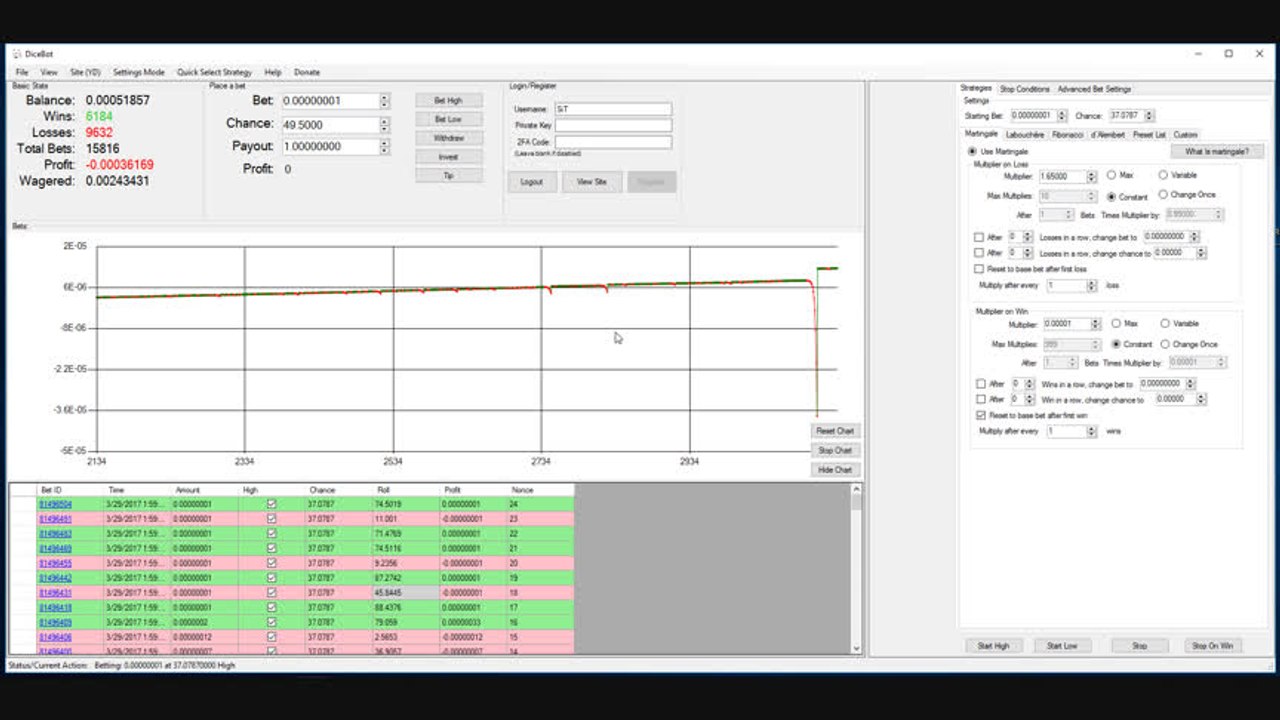Switch to the Stop Conditions tab
1280x720 pixels.
1025,89
